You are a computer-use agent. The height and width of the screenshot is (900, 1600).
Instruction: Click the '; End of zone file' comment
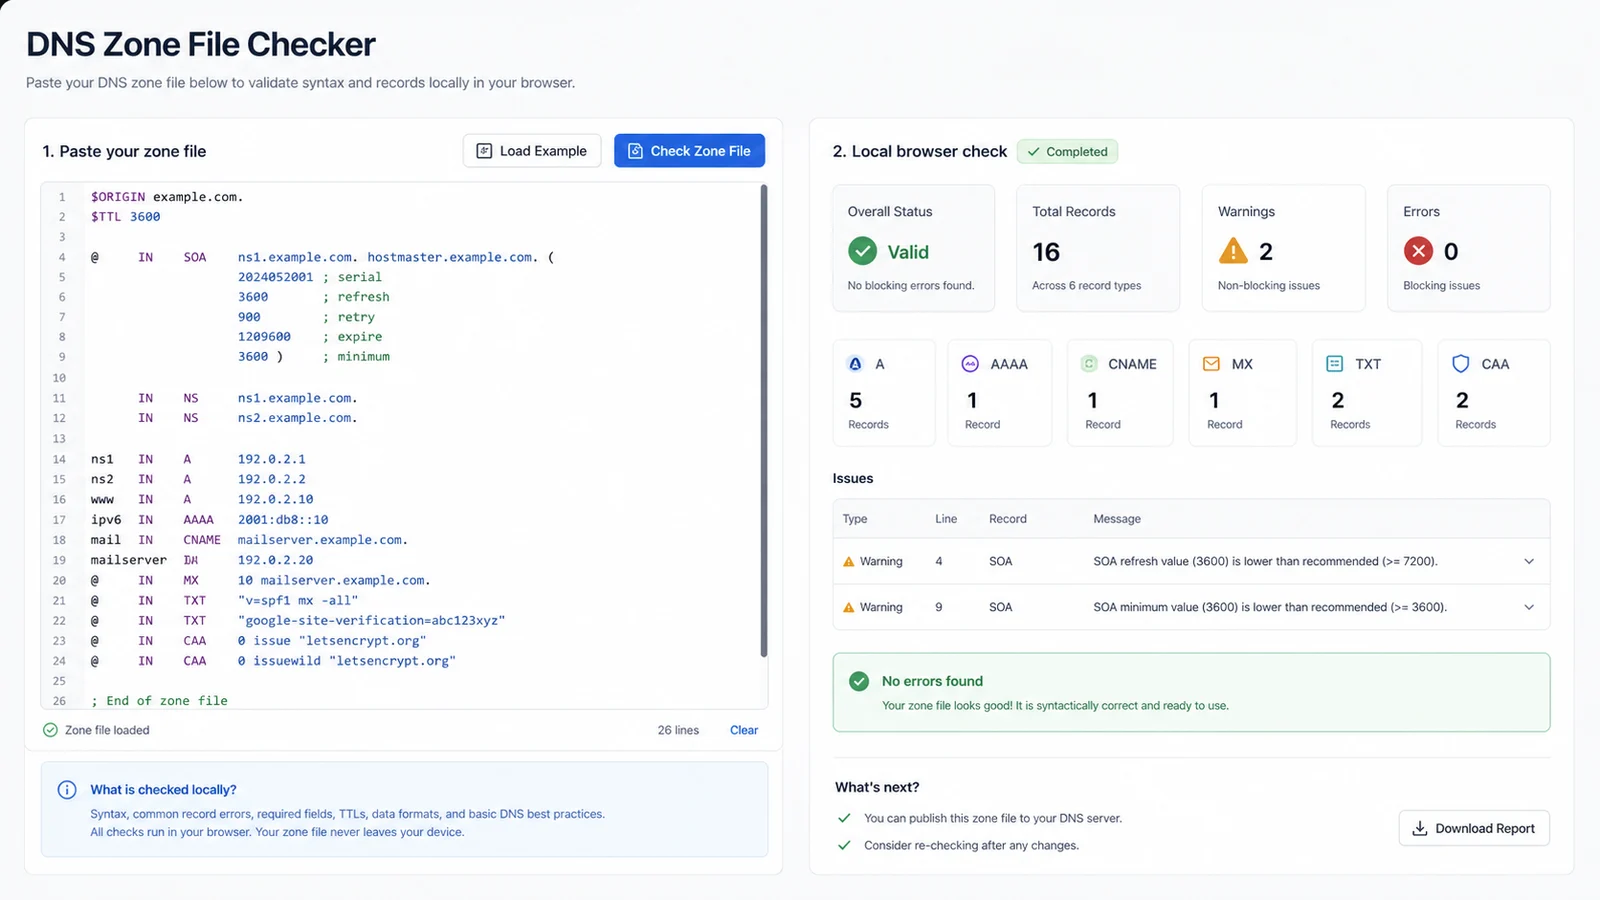pos(159,701)
